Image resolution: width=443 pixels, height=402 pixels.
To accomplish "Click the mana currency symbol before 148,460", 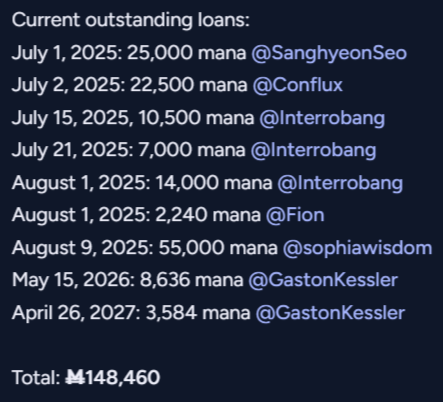I will click(75, 378).
